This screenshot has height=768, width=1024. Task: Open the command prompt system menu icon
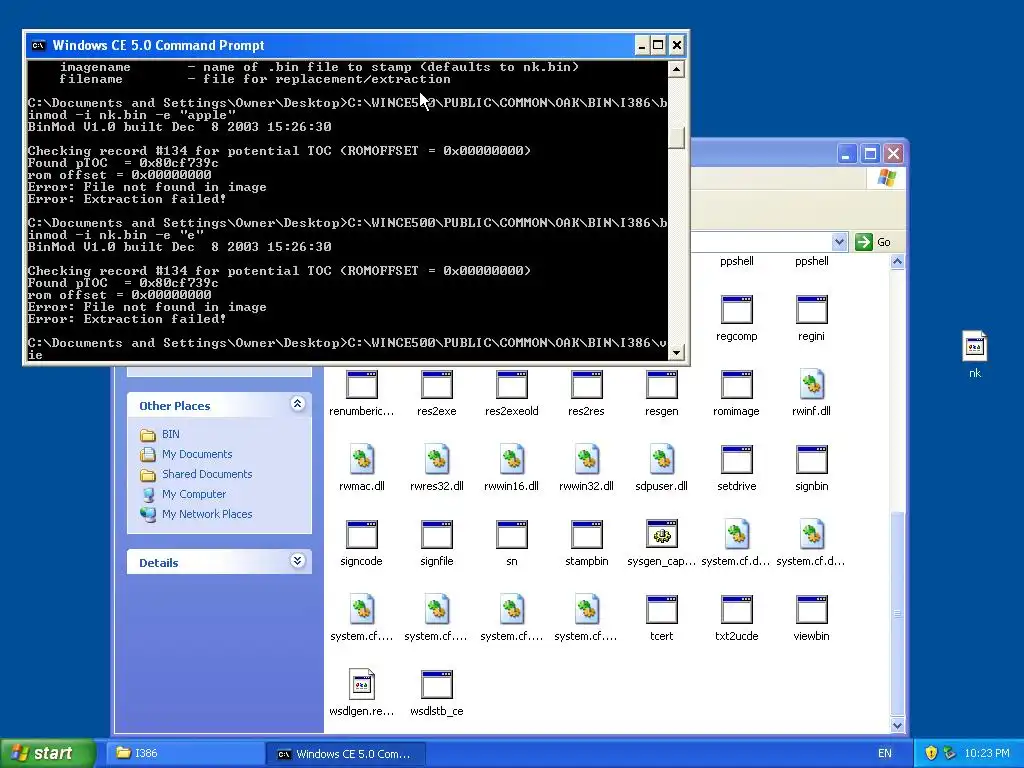coord(39,45)
